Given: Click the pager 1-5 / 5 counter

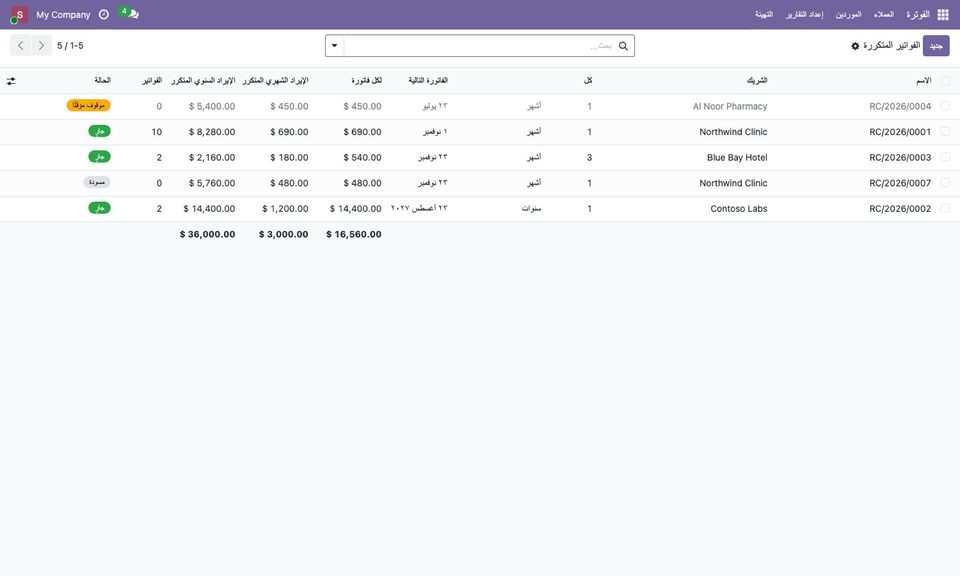Looking at the screenshot, I should point(70,46).
